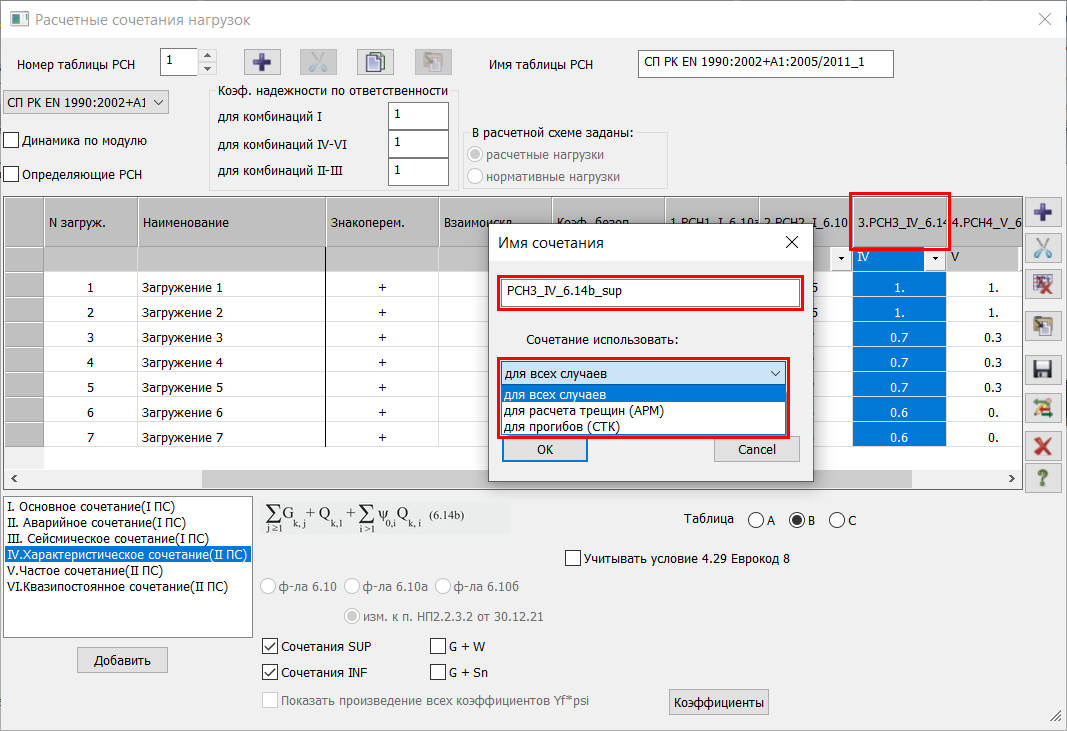Select I. Основное сочетание(I ПС) in the list
Screen dimensions: 1067x731
coord(95,506)
